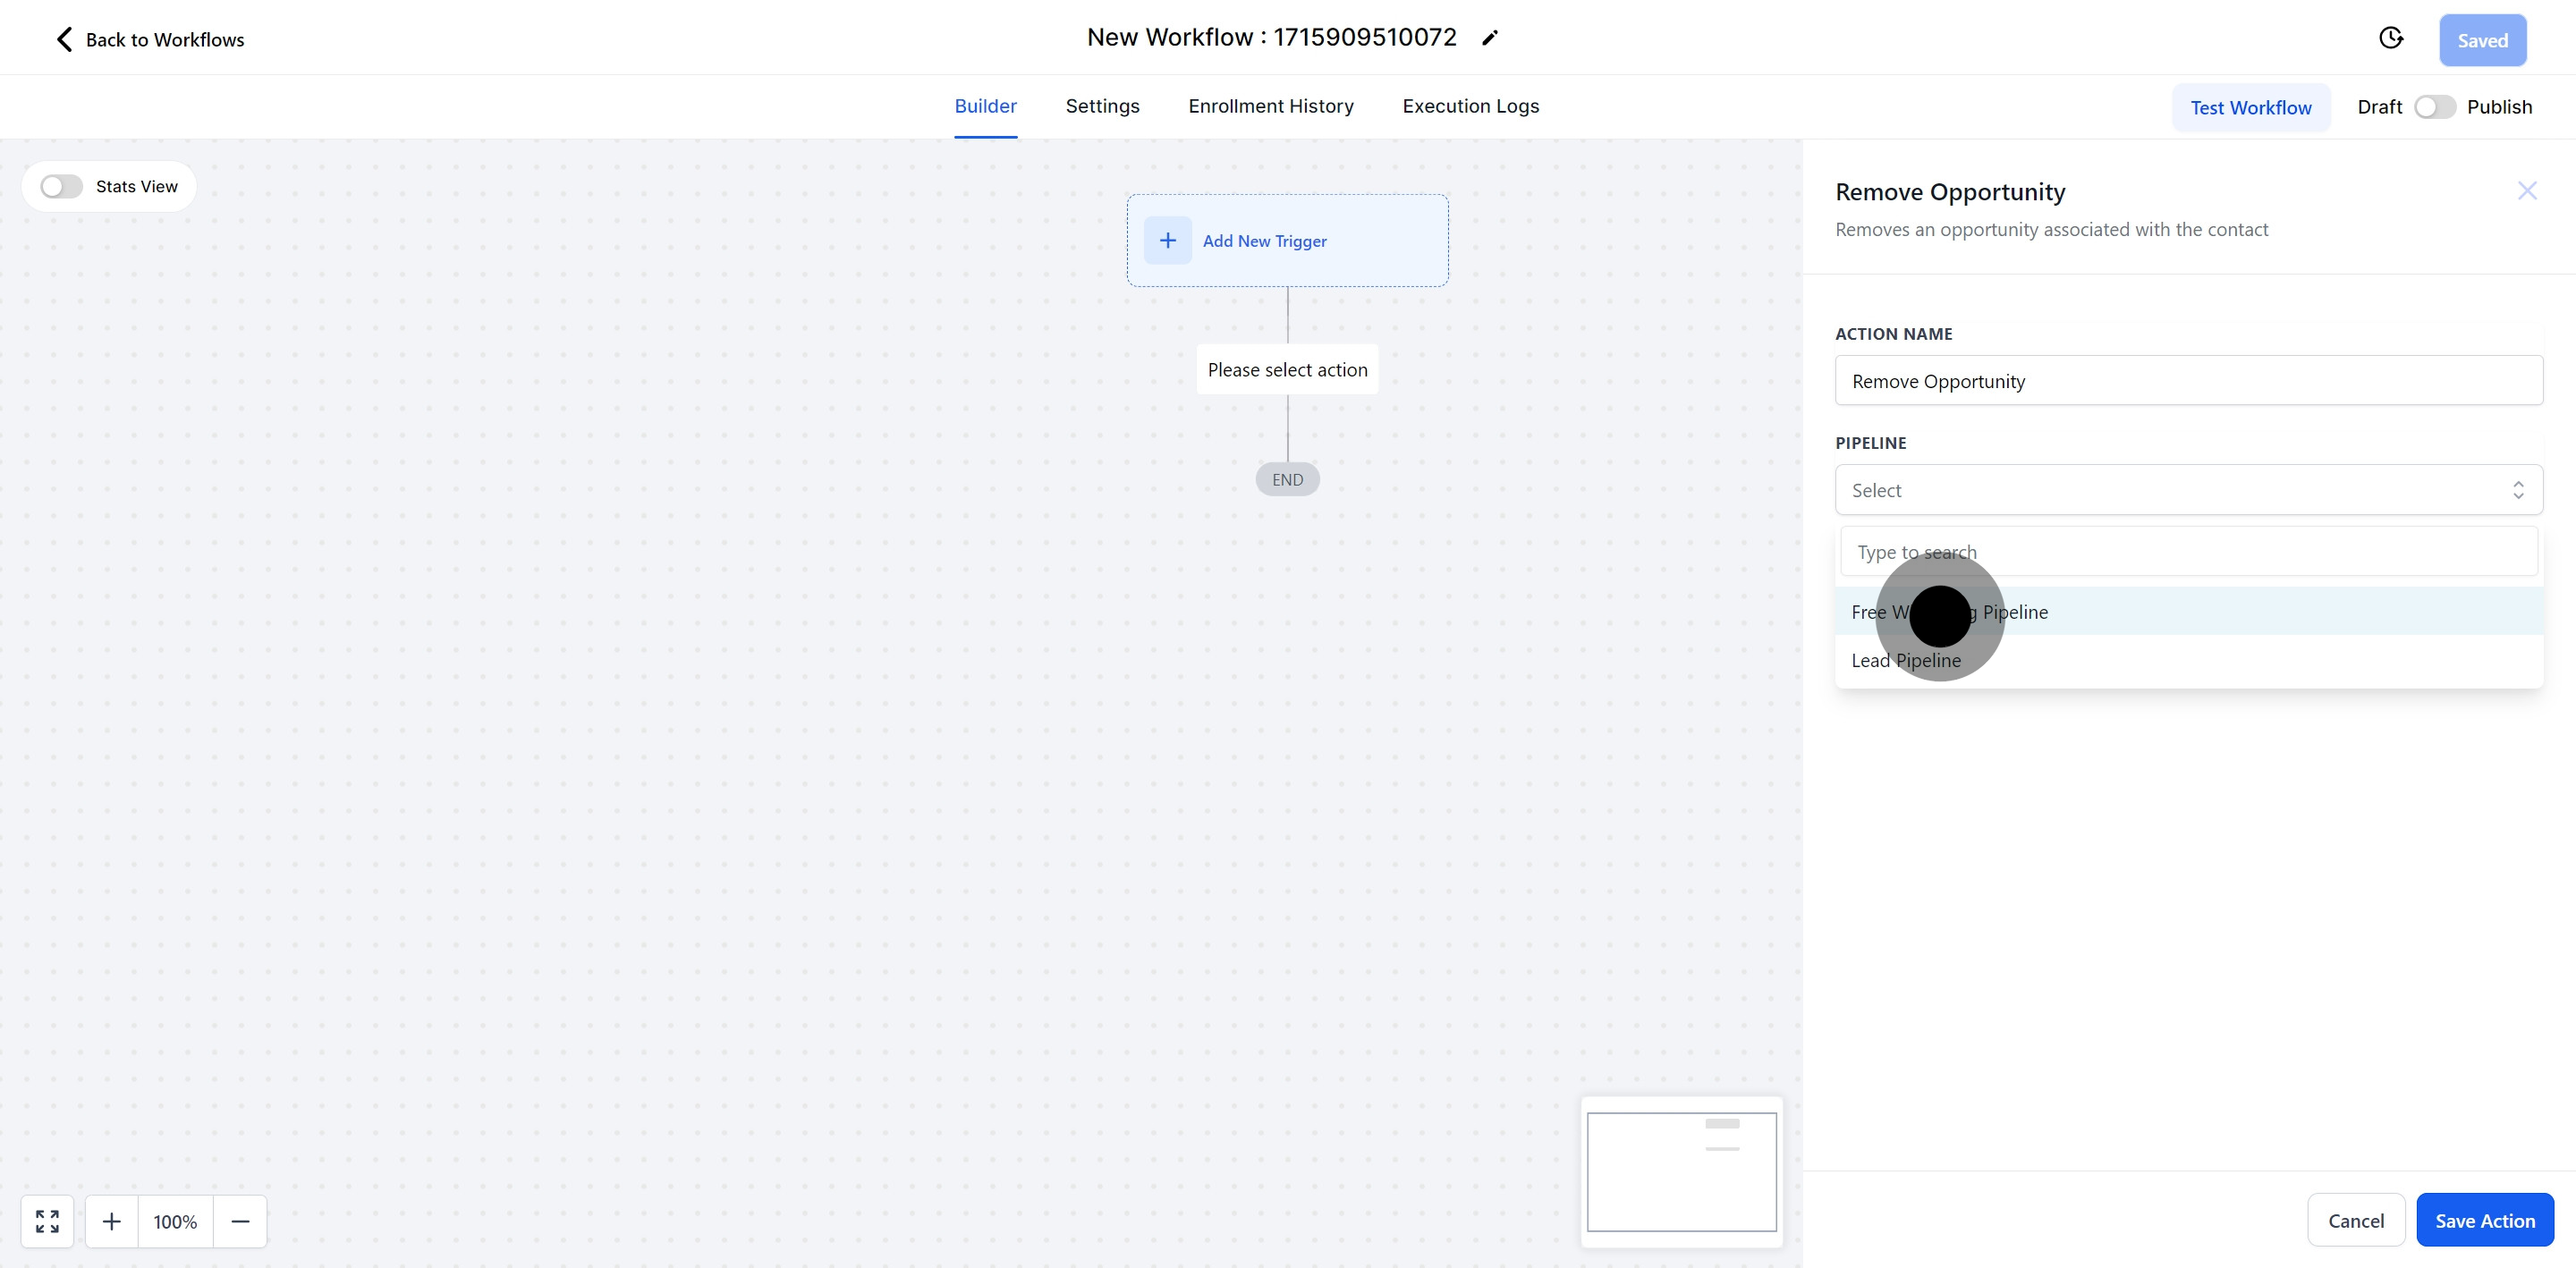Image resolution: width=2576 pixels, height=1268 pixels.
Task: Open the version history clock icon
Action: coord(2390,39)
